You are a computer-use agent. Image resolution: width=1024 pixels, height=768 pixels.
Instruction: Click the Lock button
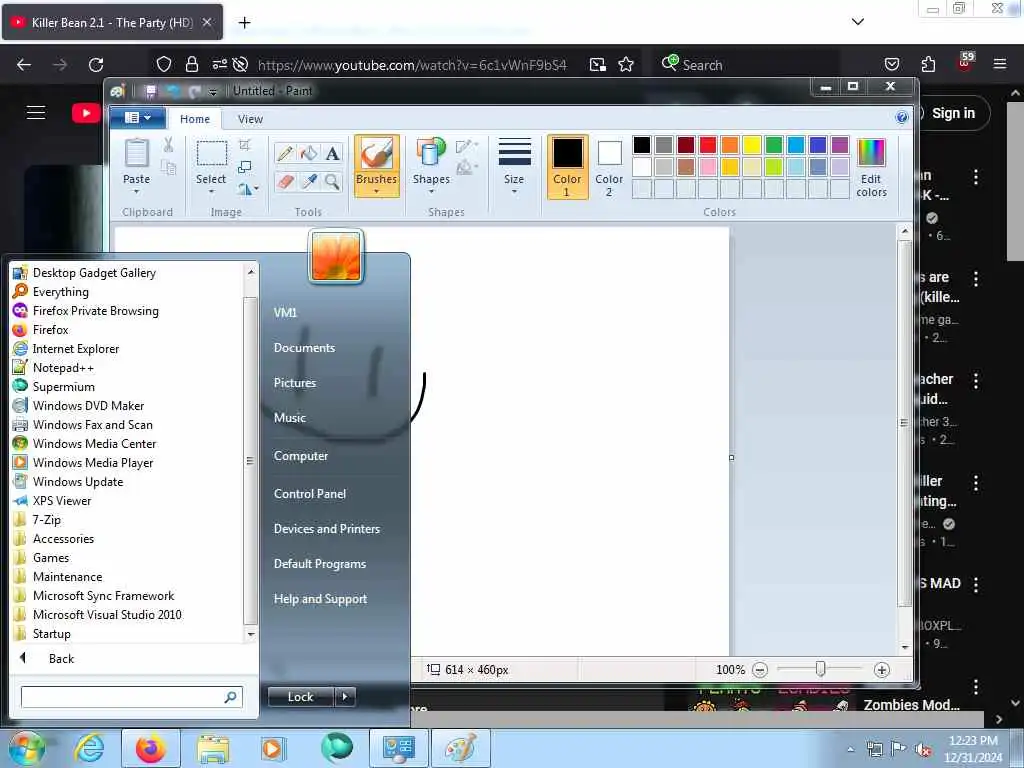click(x=301, y=697)
